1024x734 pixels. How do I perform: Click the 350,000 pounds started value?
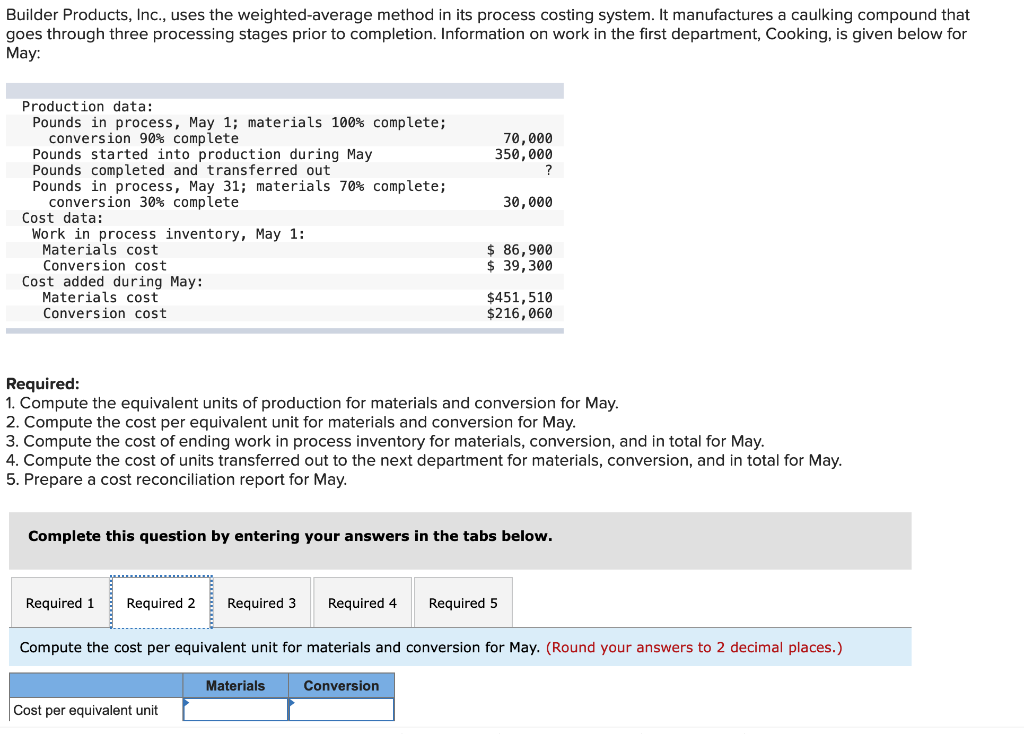524,154
